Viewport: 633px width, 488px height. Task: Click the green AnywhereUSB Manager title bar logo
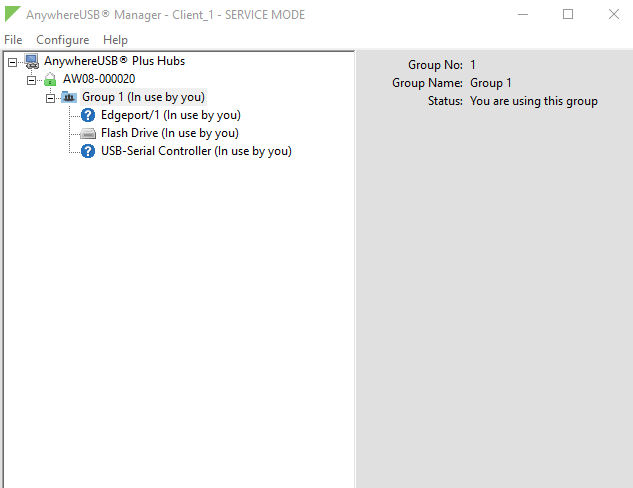coord(12,14)
